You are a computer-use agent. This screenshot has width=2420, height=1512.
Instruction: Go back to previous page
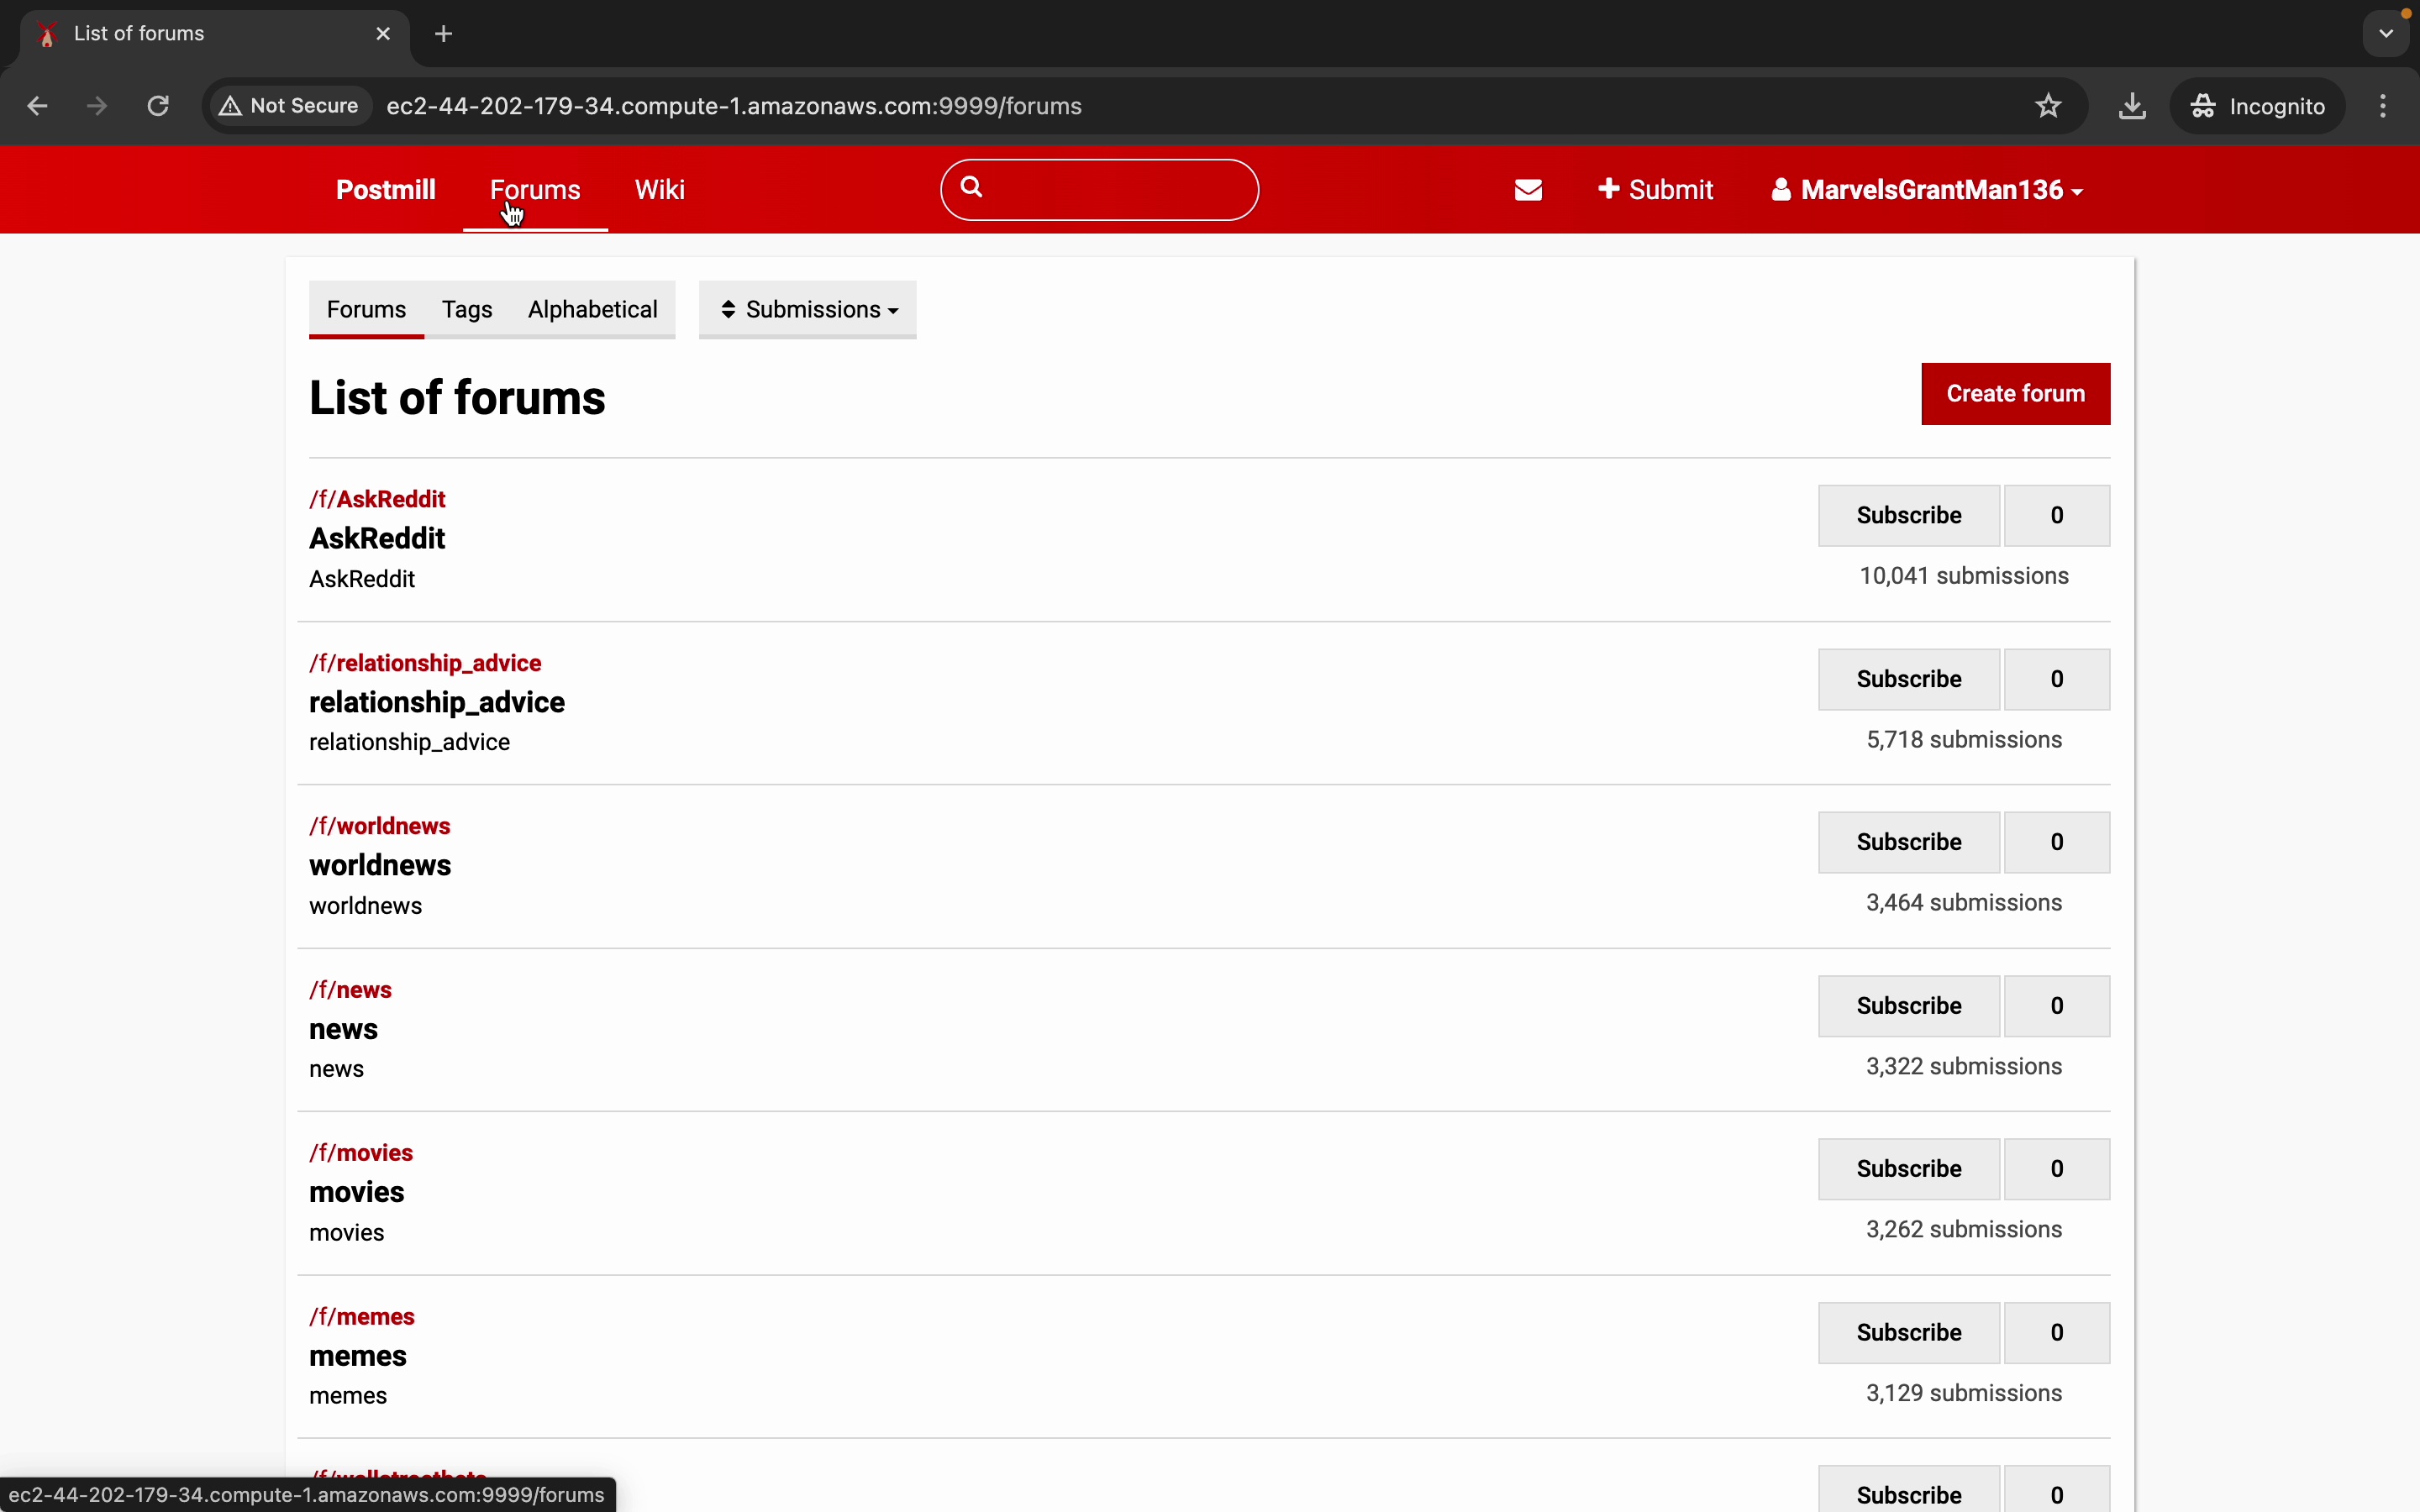coord(38,106)
